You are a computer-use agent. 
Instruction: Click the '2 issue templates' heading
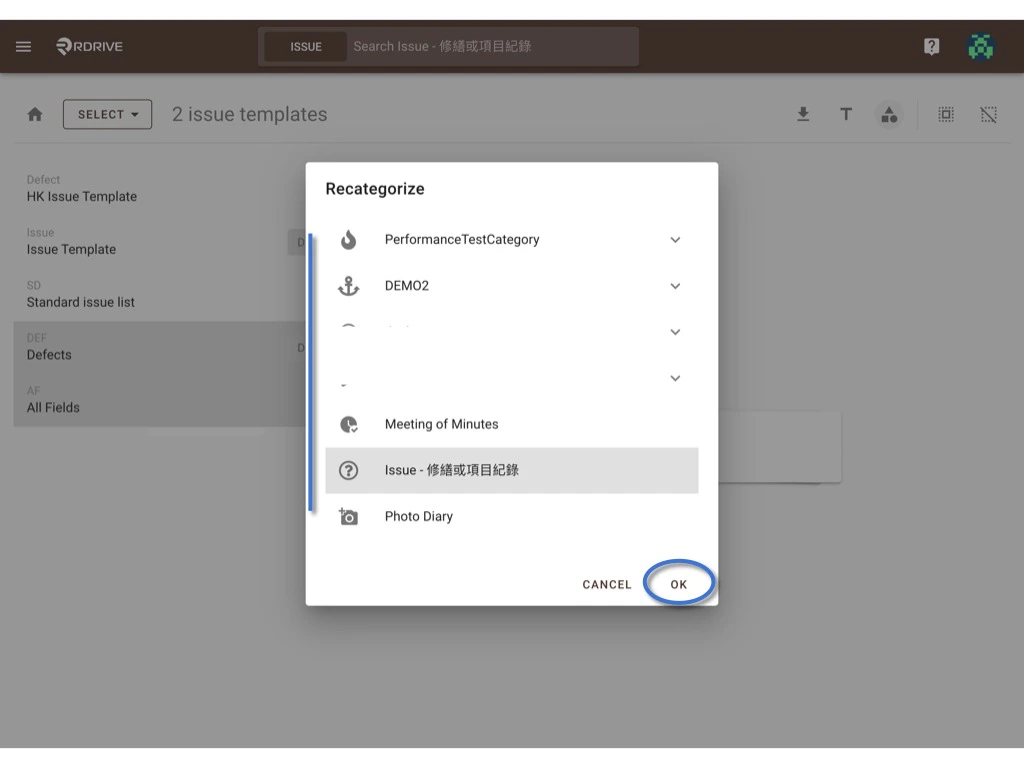(249, 114)
